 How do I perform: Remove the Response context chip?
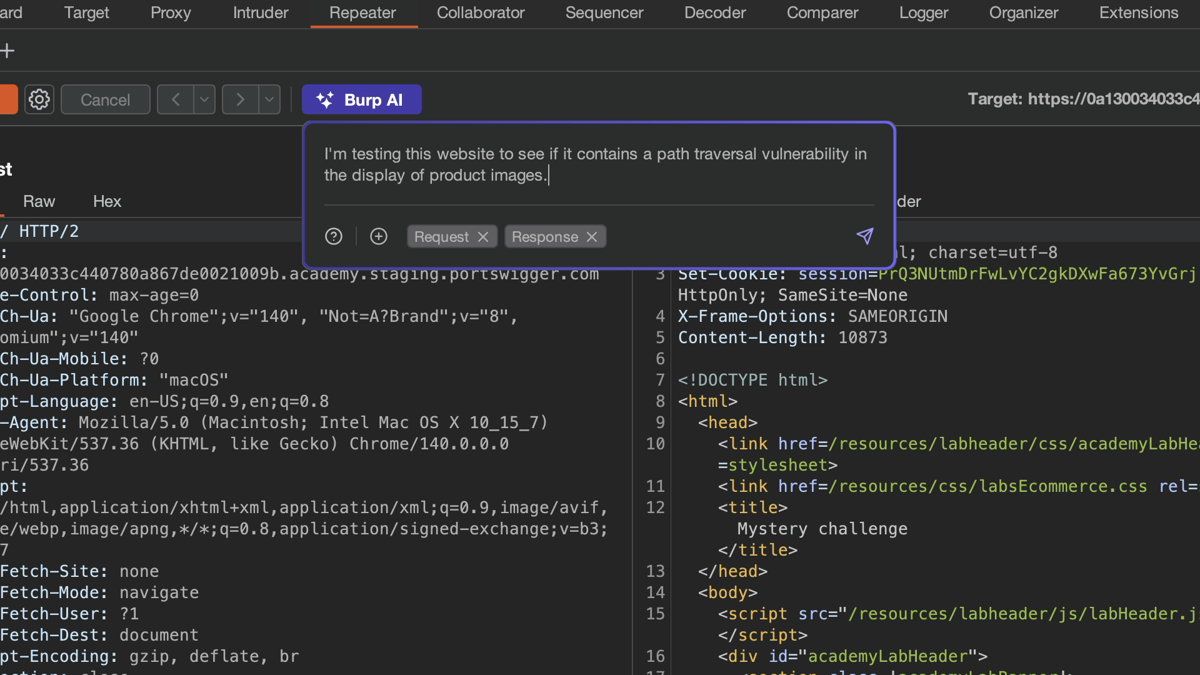pos(592,237)
